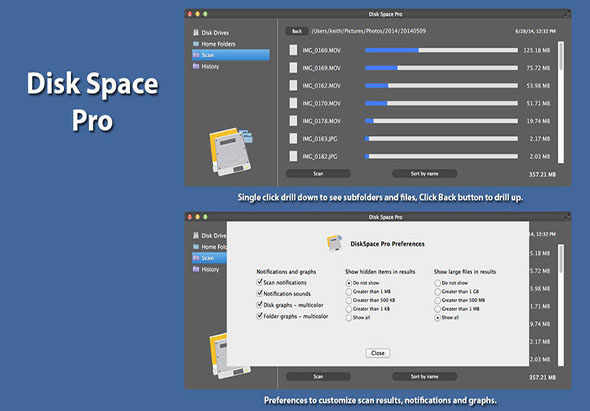
Task: Click the 75.72 MB size value
Action: (538, 68)
